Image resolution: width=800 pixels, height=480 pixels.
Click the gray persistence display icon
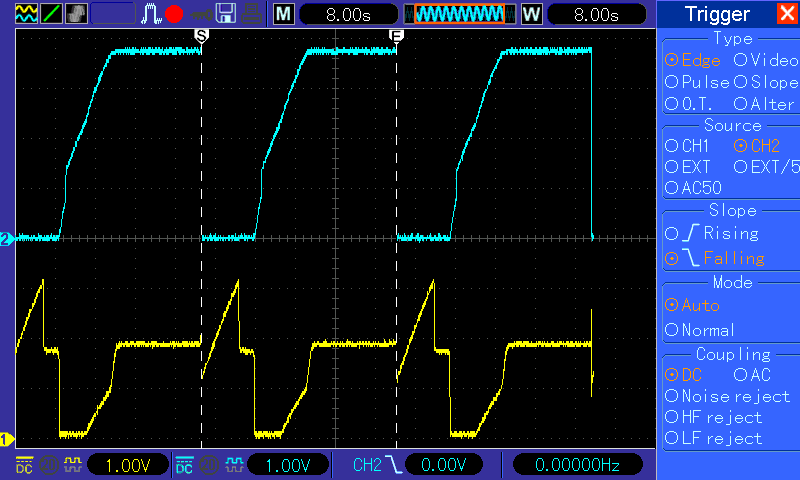click(x=77, y=14)
